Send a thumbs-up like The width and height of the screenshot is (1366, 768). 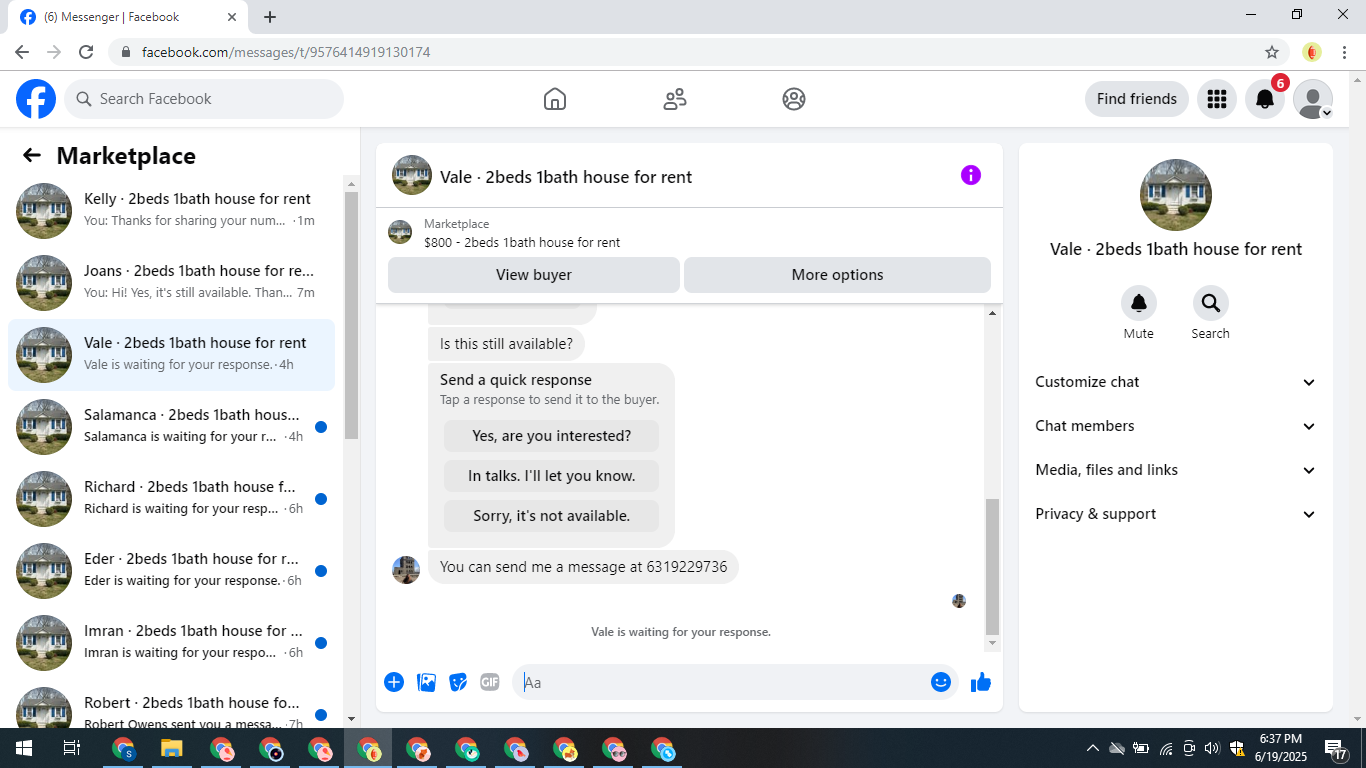pos(981,682)
